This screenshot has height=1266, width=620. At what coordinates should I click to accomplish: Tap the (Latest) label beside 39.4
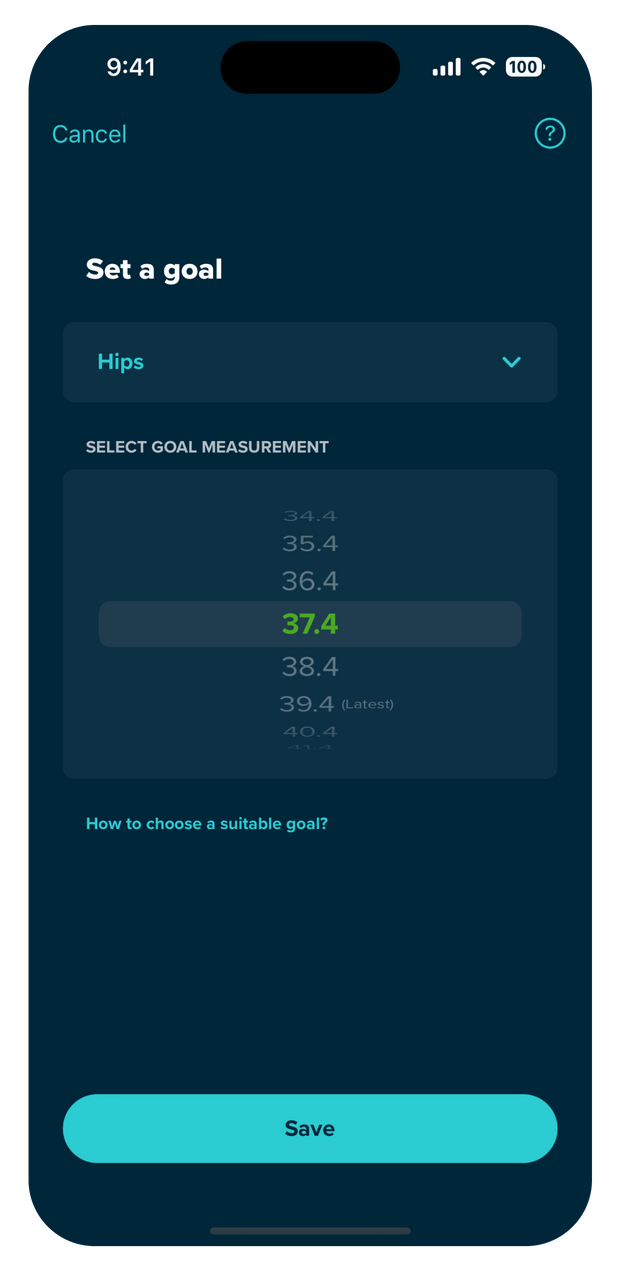(367, 704)
